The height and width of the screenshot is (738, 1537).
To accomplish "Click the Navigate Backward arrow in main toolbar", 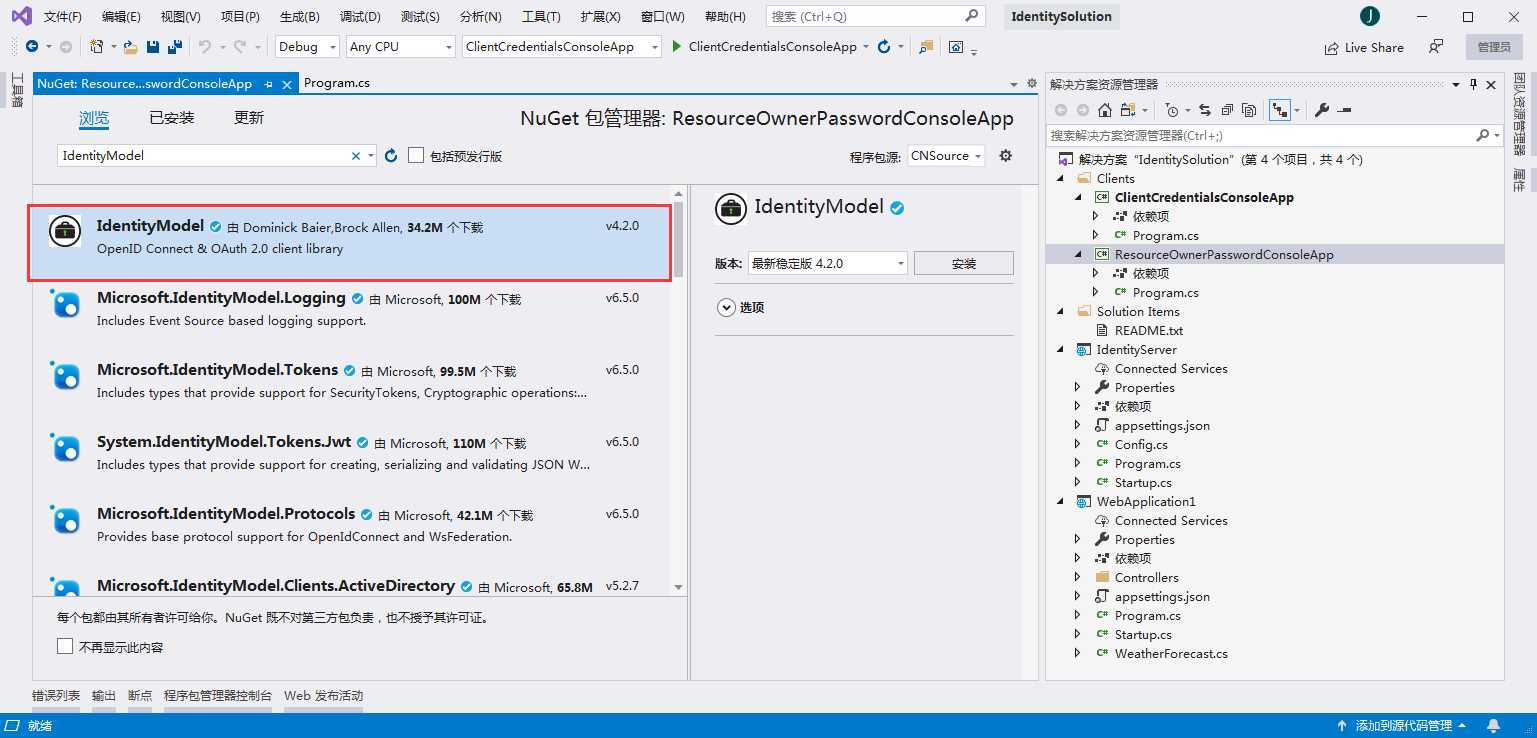I will point(32,47).
